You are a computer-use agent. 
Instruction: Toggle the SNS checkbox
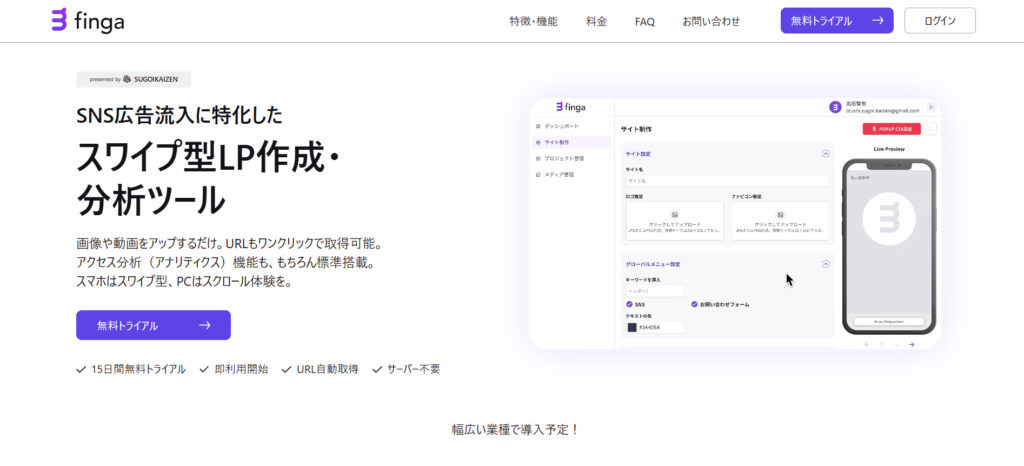pyautogui.click(x=630, y=304)
